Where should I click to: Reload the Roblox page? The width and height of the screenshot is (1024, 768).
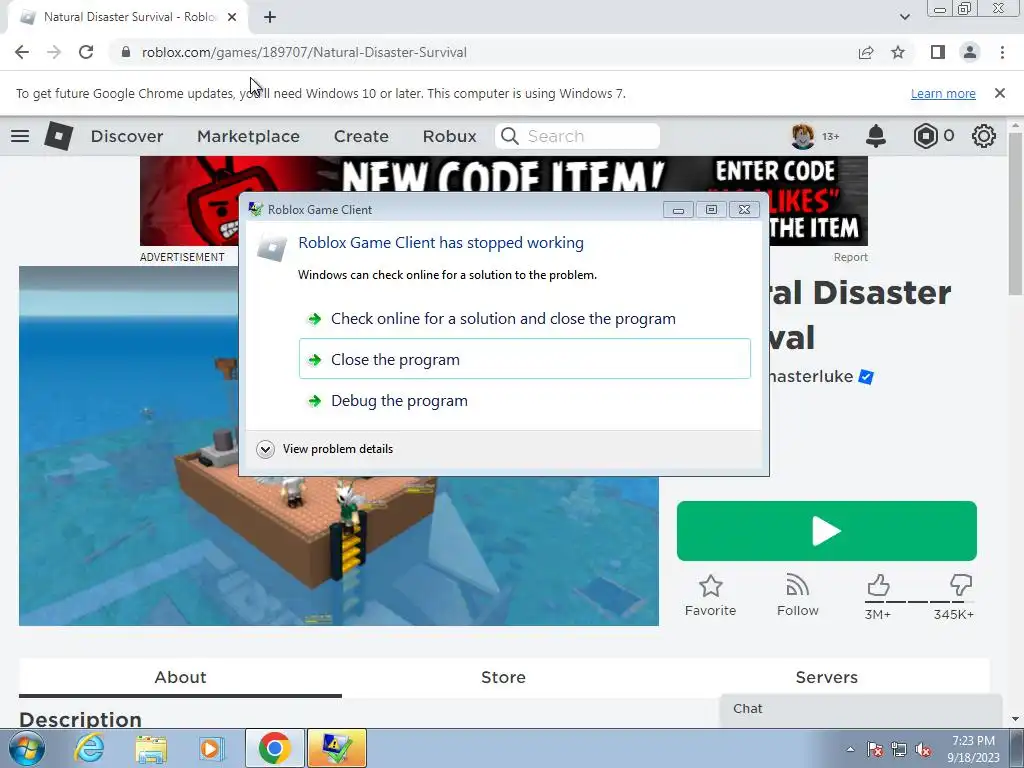[86, 52]
